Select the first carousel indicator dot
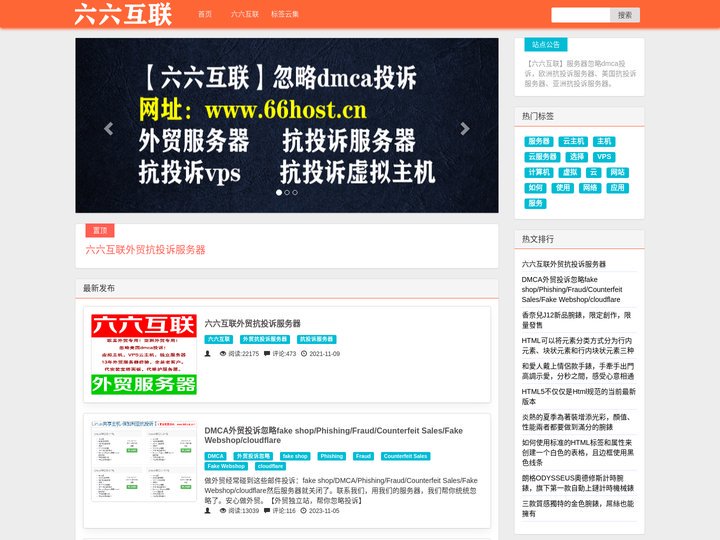This screenshot has height=540, width=720. pyautogui.click(x=279, y=192)
